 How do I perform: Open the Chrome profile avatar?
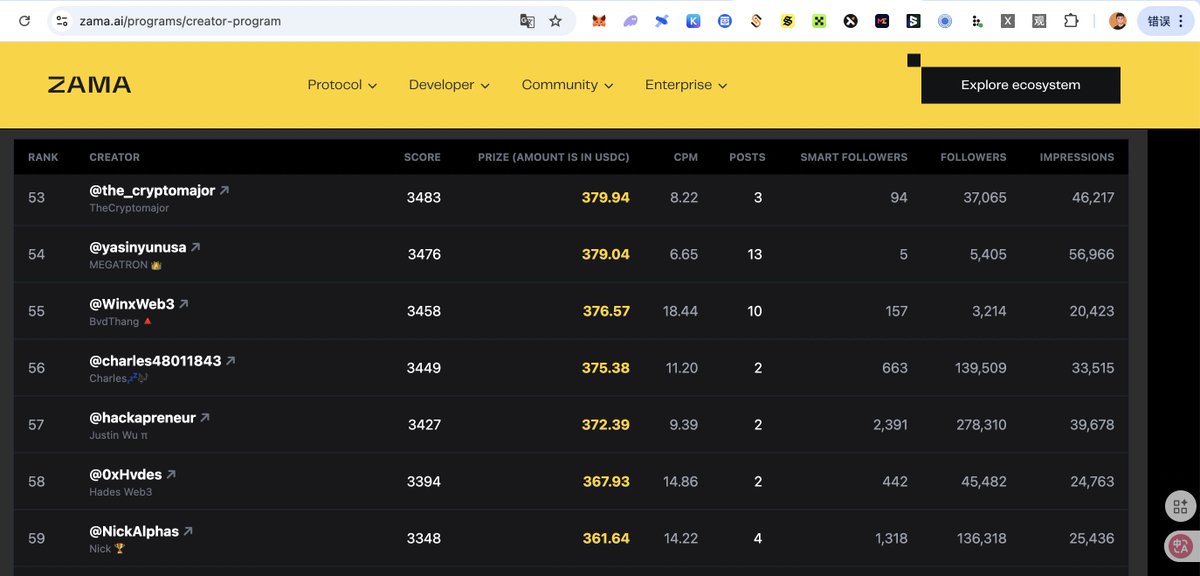tap(1118, 21)
